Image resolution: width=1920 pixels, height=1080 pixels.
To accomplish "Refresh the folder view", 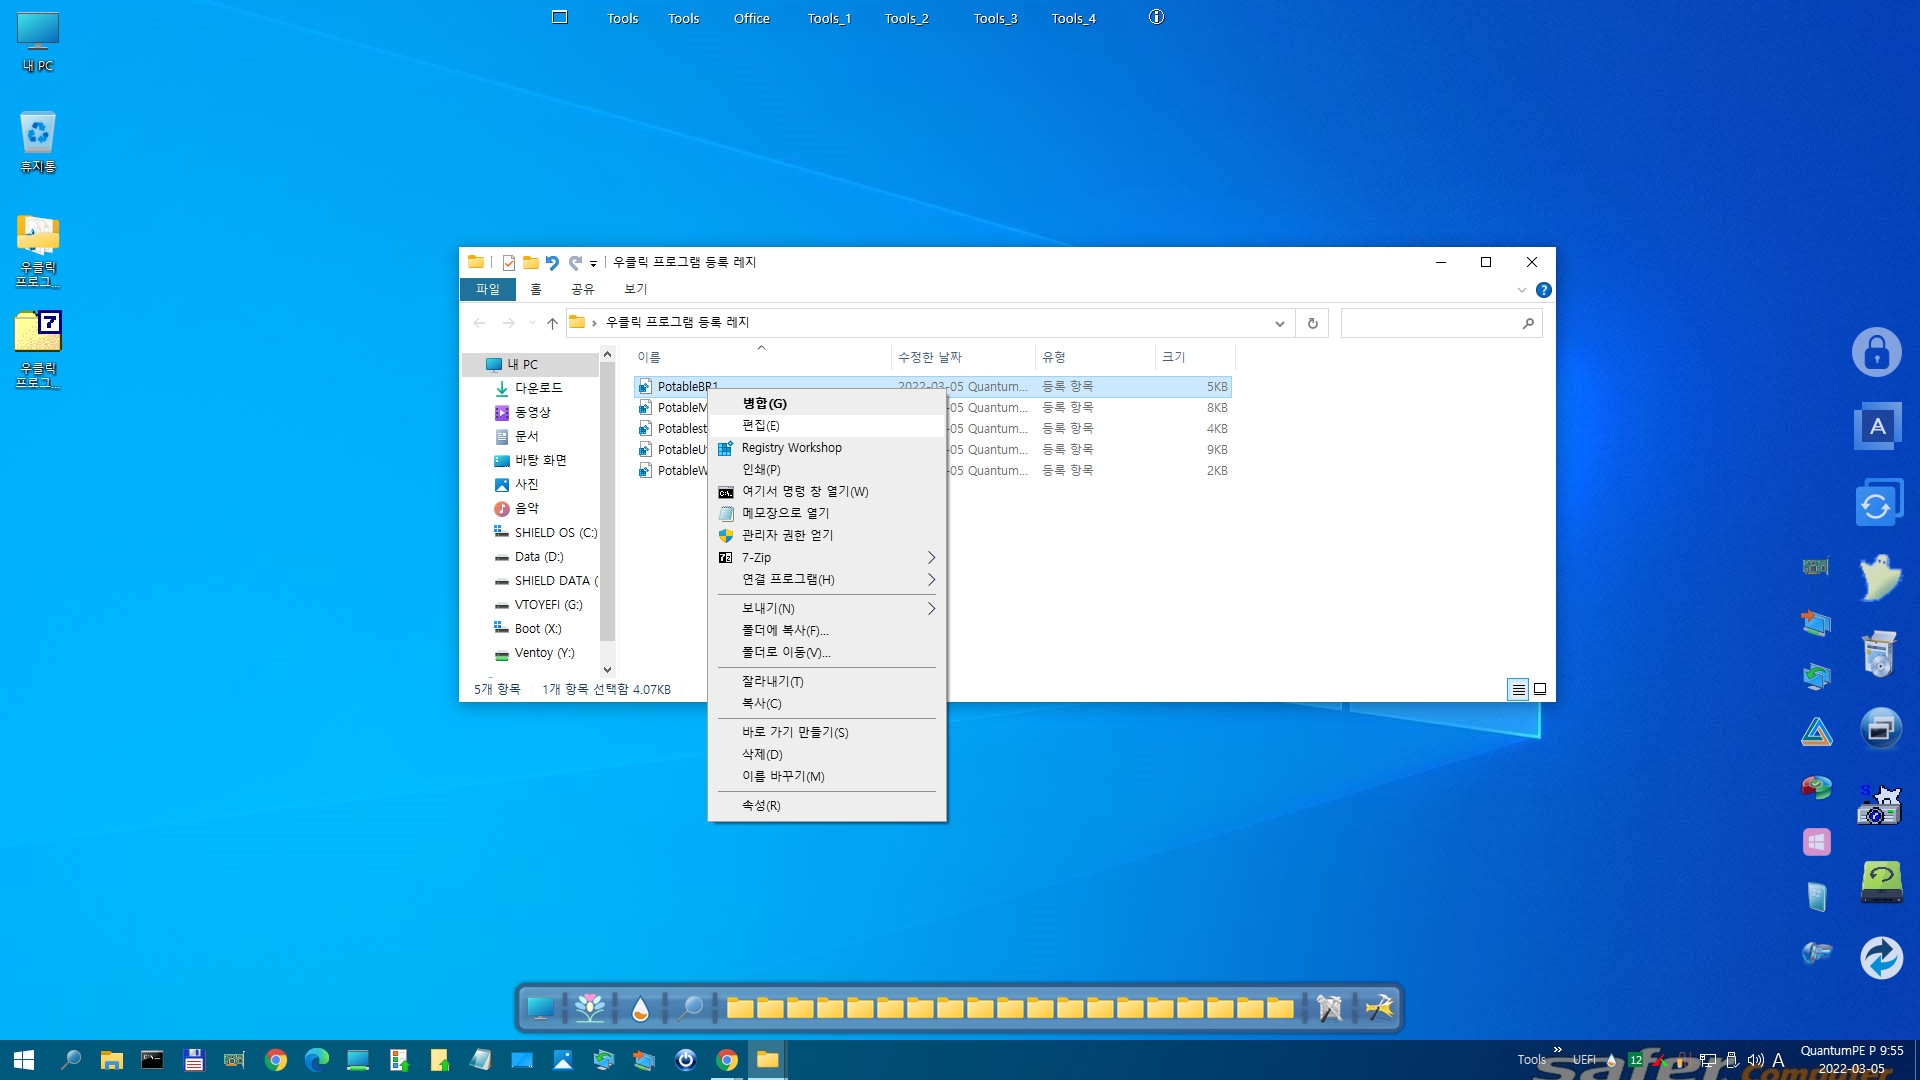I will [1312, 323].
